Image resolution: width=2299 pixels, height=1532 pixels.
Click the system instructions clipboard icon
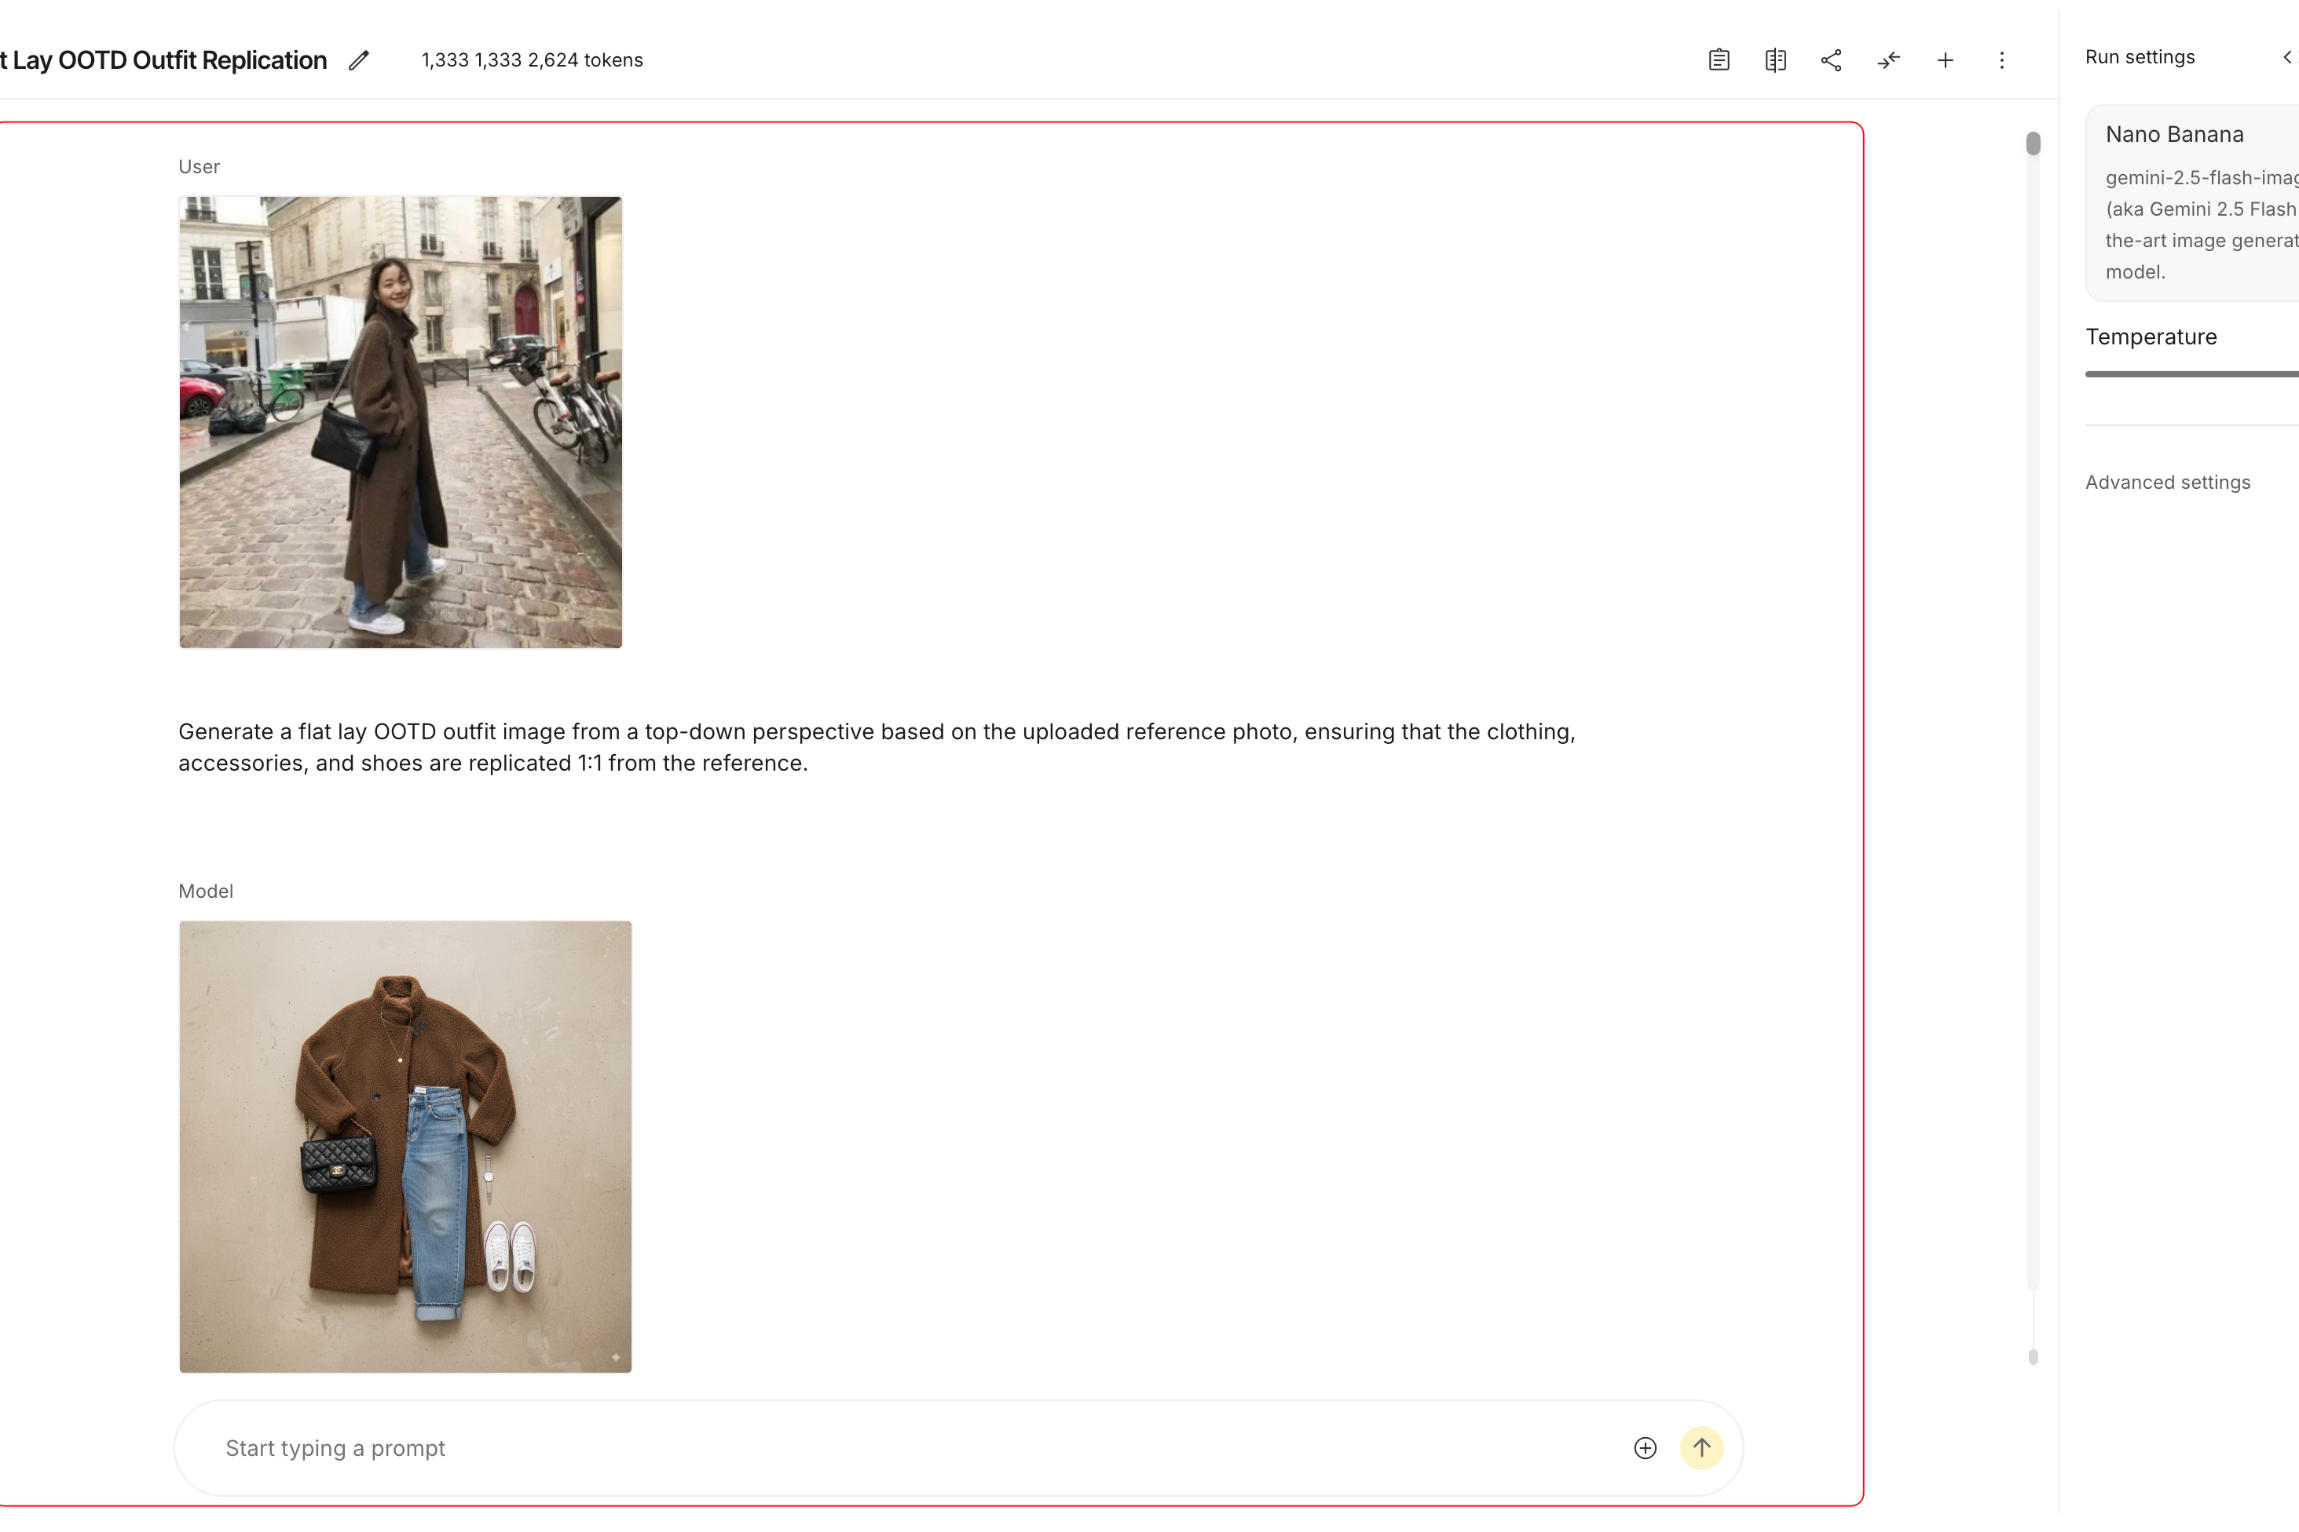[x=1718, y=60]
